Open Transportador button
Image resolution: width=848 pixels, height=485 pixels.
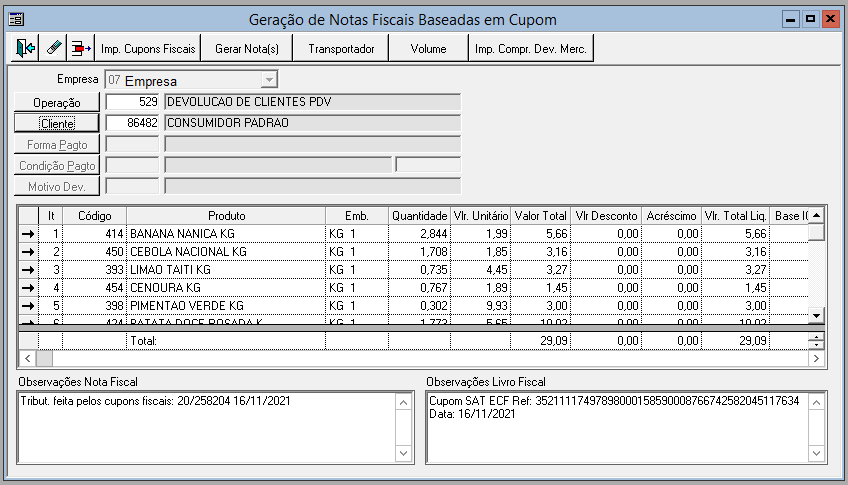click(341, 48)
